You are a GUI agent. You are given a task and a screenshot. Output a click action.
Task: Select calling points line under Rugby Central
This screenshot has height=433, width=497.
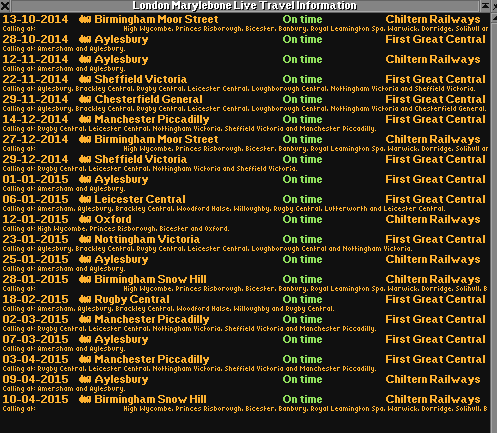168,309
